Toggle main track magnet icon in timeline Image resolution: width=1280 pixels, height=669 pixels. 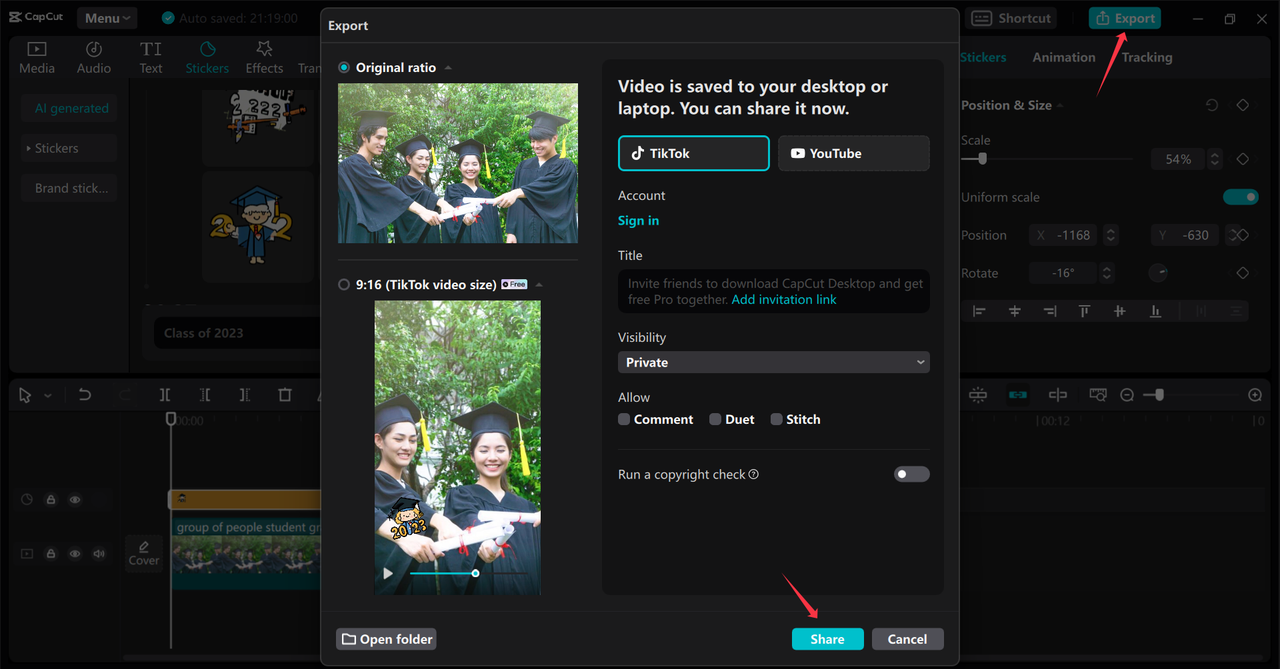pos(978,395)
